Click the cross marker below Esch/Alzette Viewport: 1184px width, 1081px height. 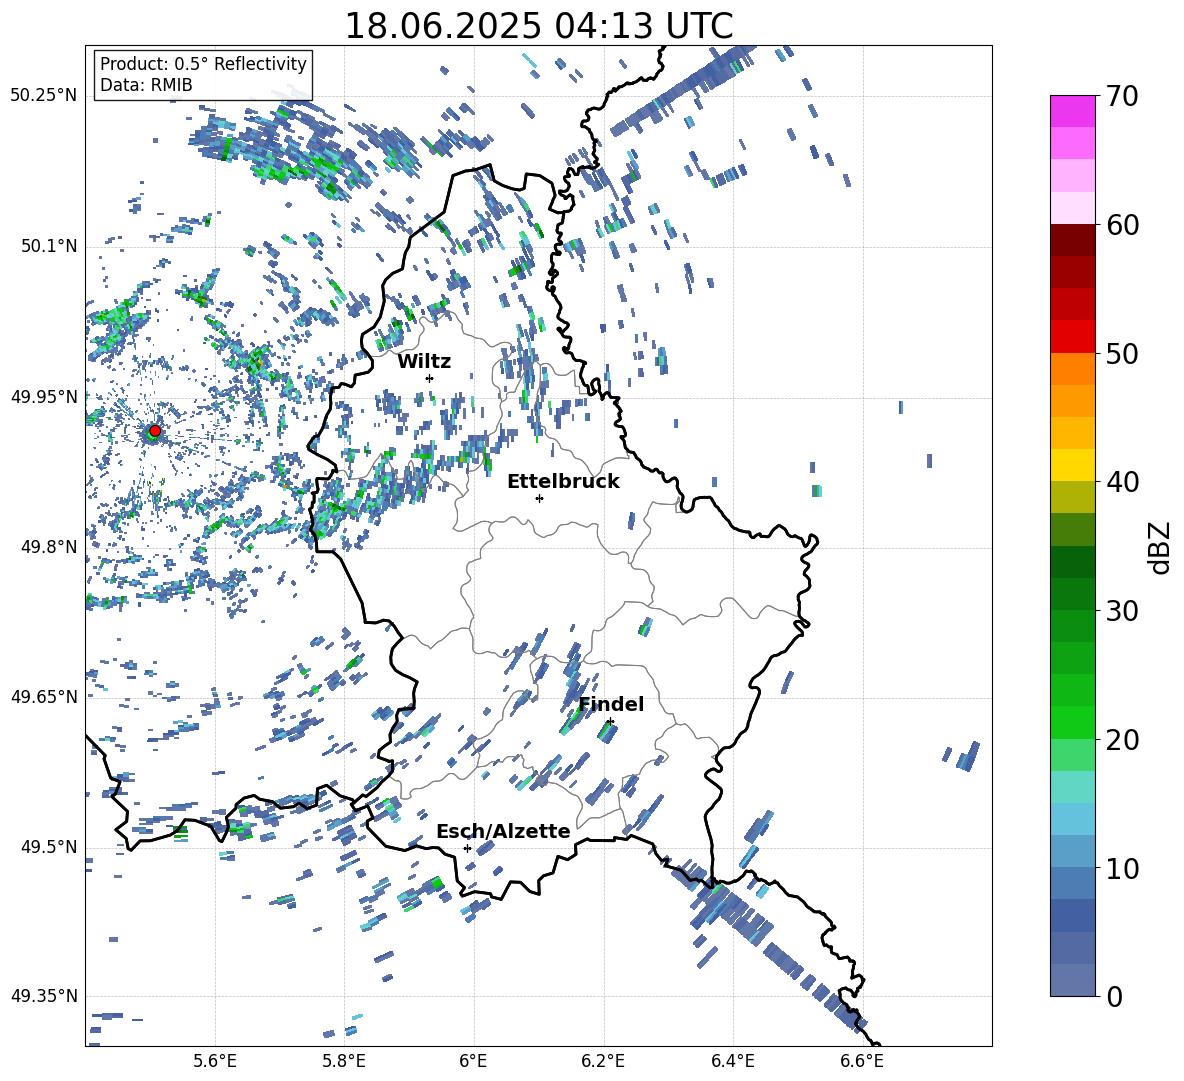tap(467, 848)
